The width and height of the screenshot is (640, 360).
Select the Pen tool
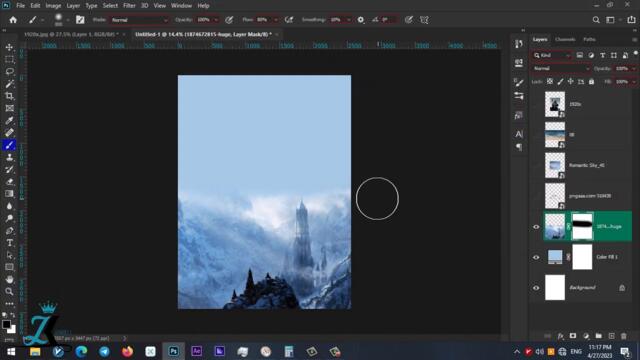pos(9,231)
